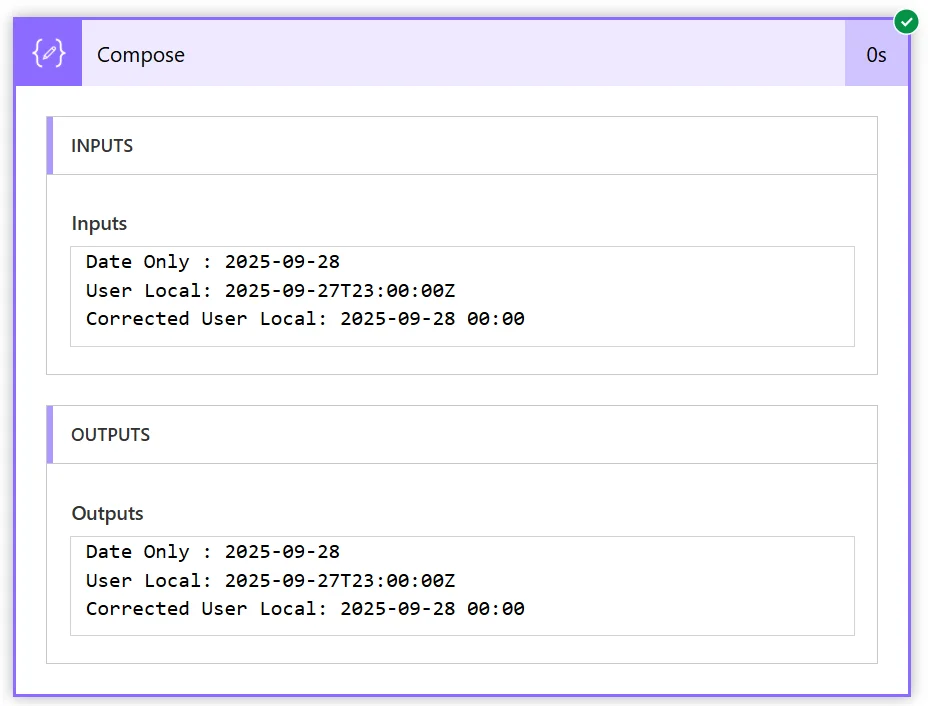Click the 2025-09-27T23:00:00Z value in Outputs
This screenshot has height=706, width=928.
(340, 581)
